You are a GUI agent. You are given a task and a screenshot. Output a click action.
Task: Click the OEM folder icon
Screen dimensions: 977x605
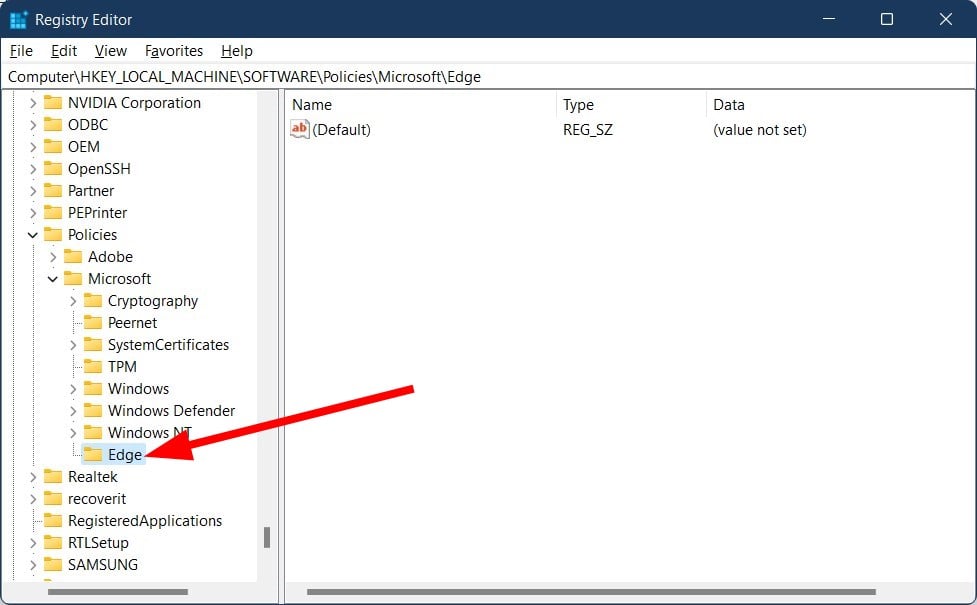[53, 146]
